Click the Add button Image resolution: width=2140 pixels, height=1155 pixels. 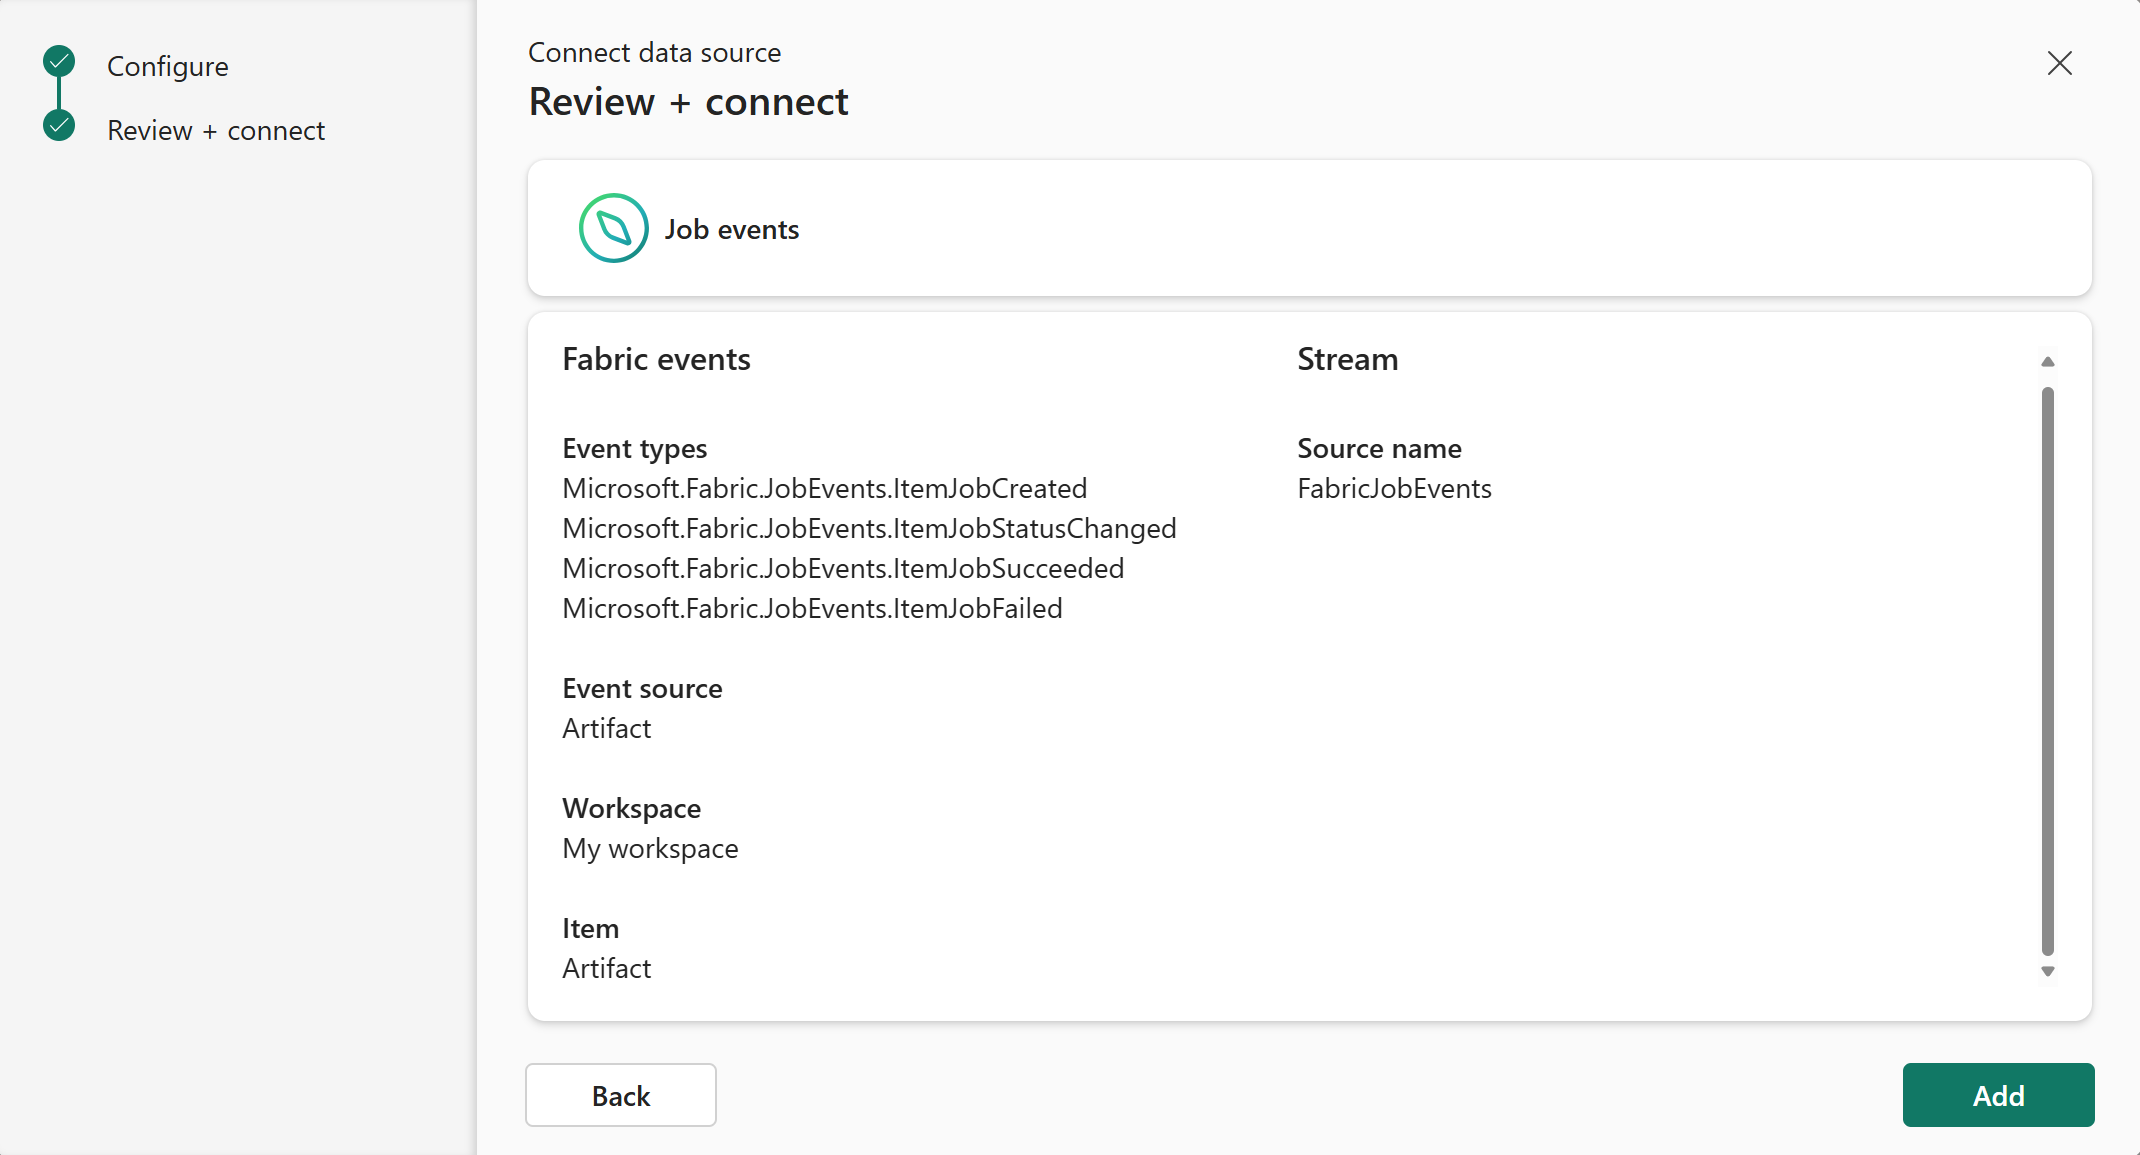[x=1998, y=1095]
